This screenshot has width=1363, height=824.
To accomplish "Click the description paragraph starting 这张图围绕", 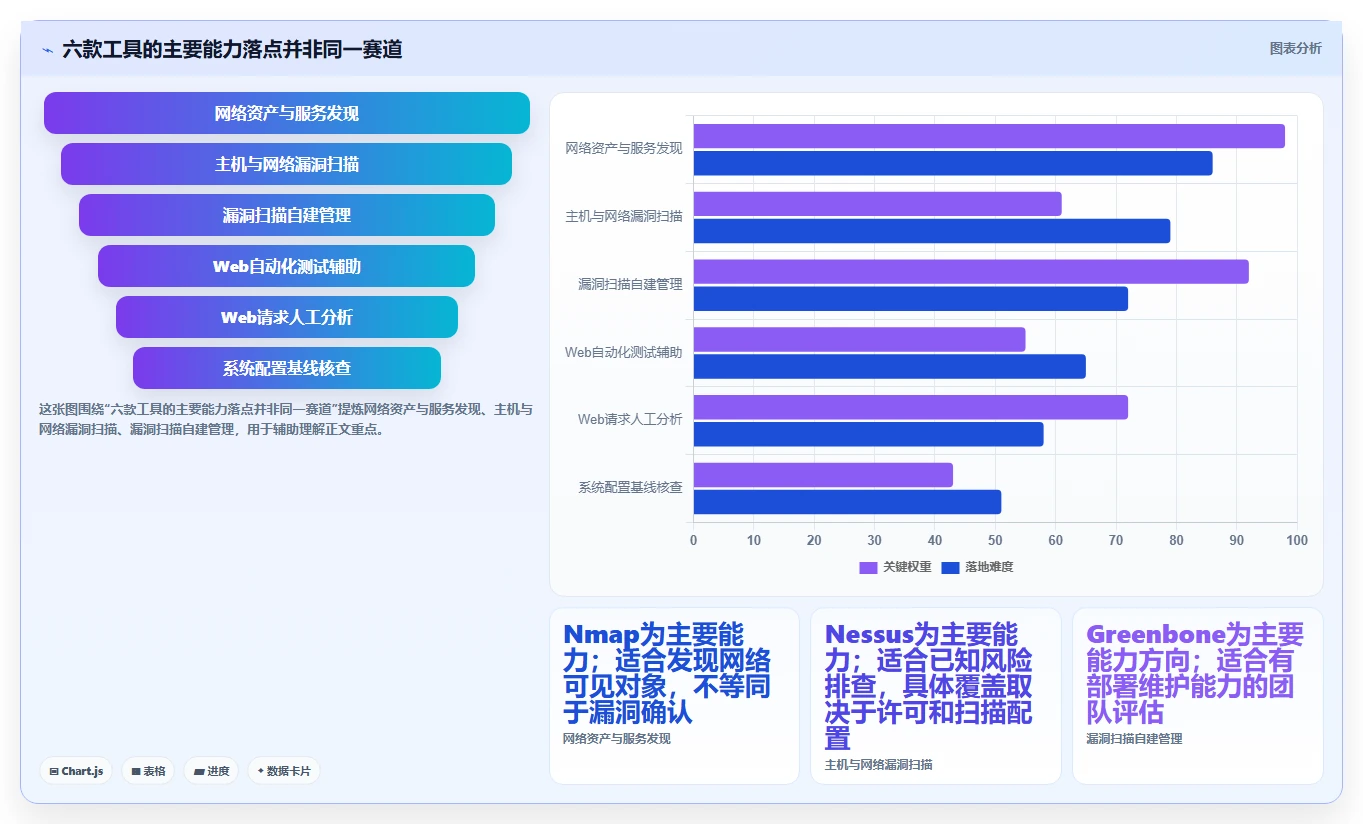I will (286, 419).
